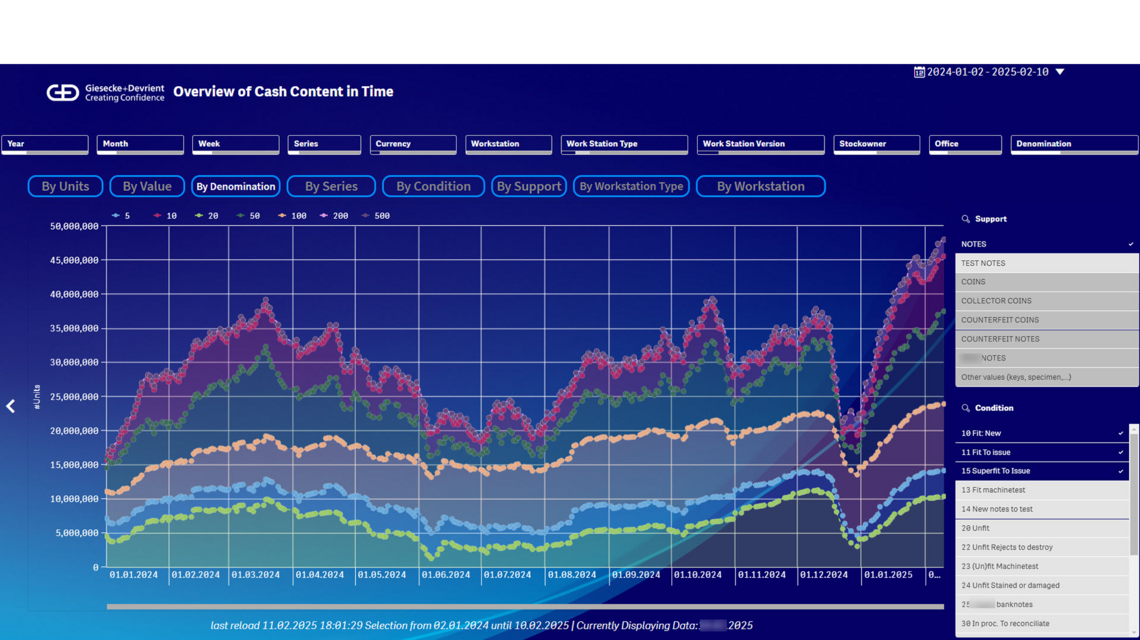
Task: Collapse the left side panel via the arrow
Action: click(x=10, y=405)
